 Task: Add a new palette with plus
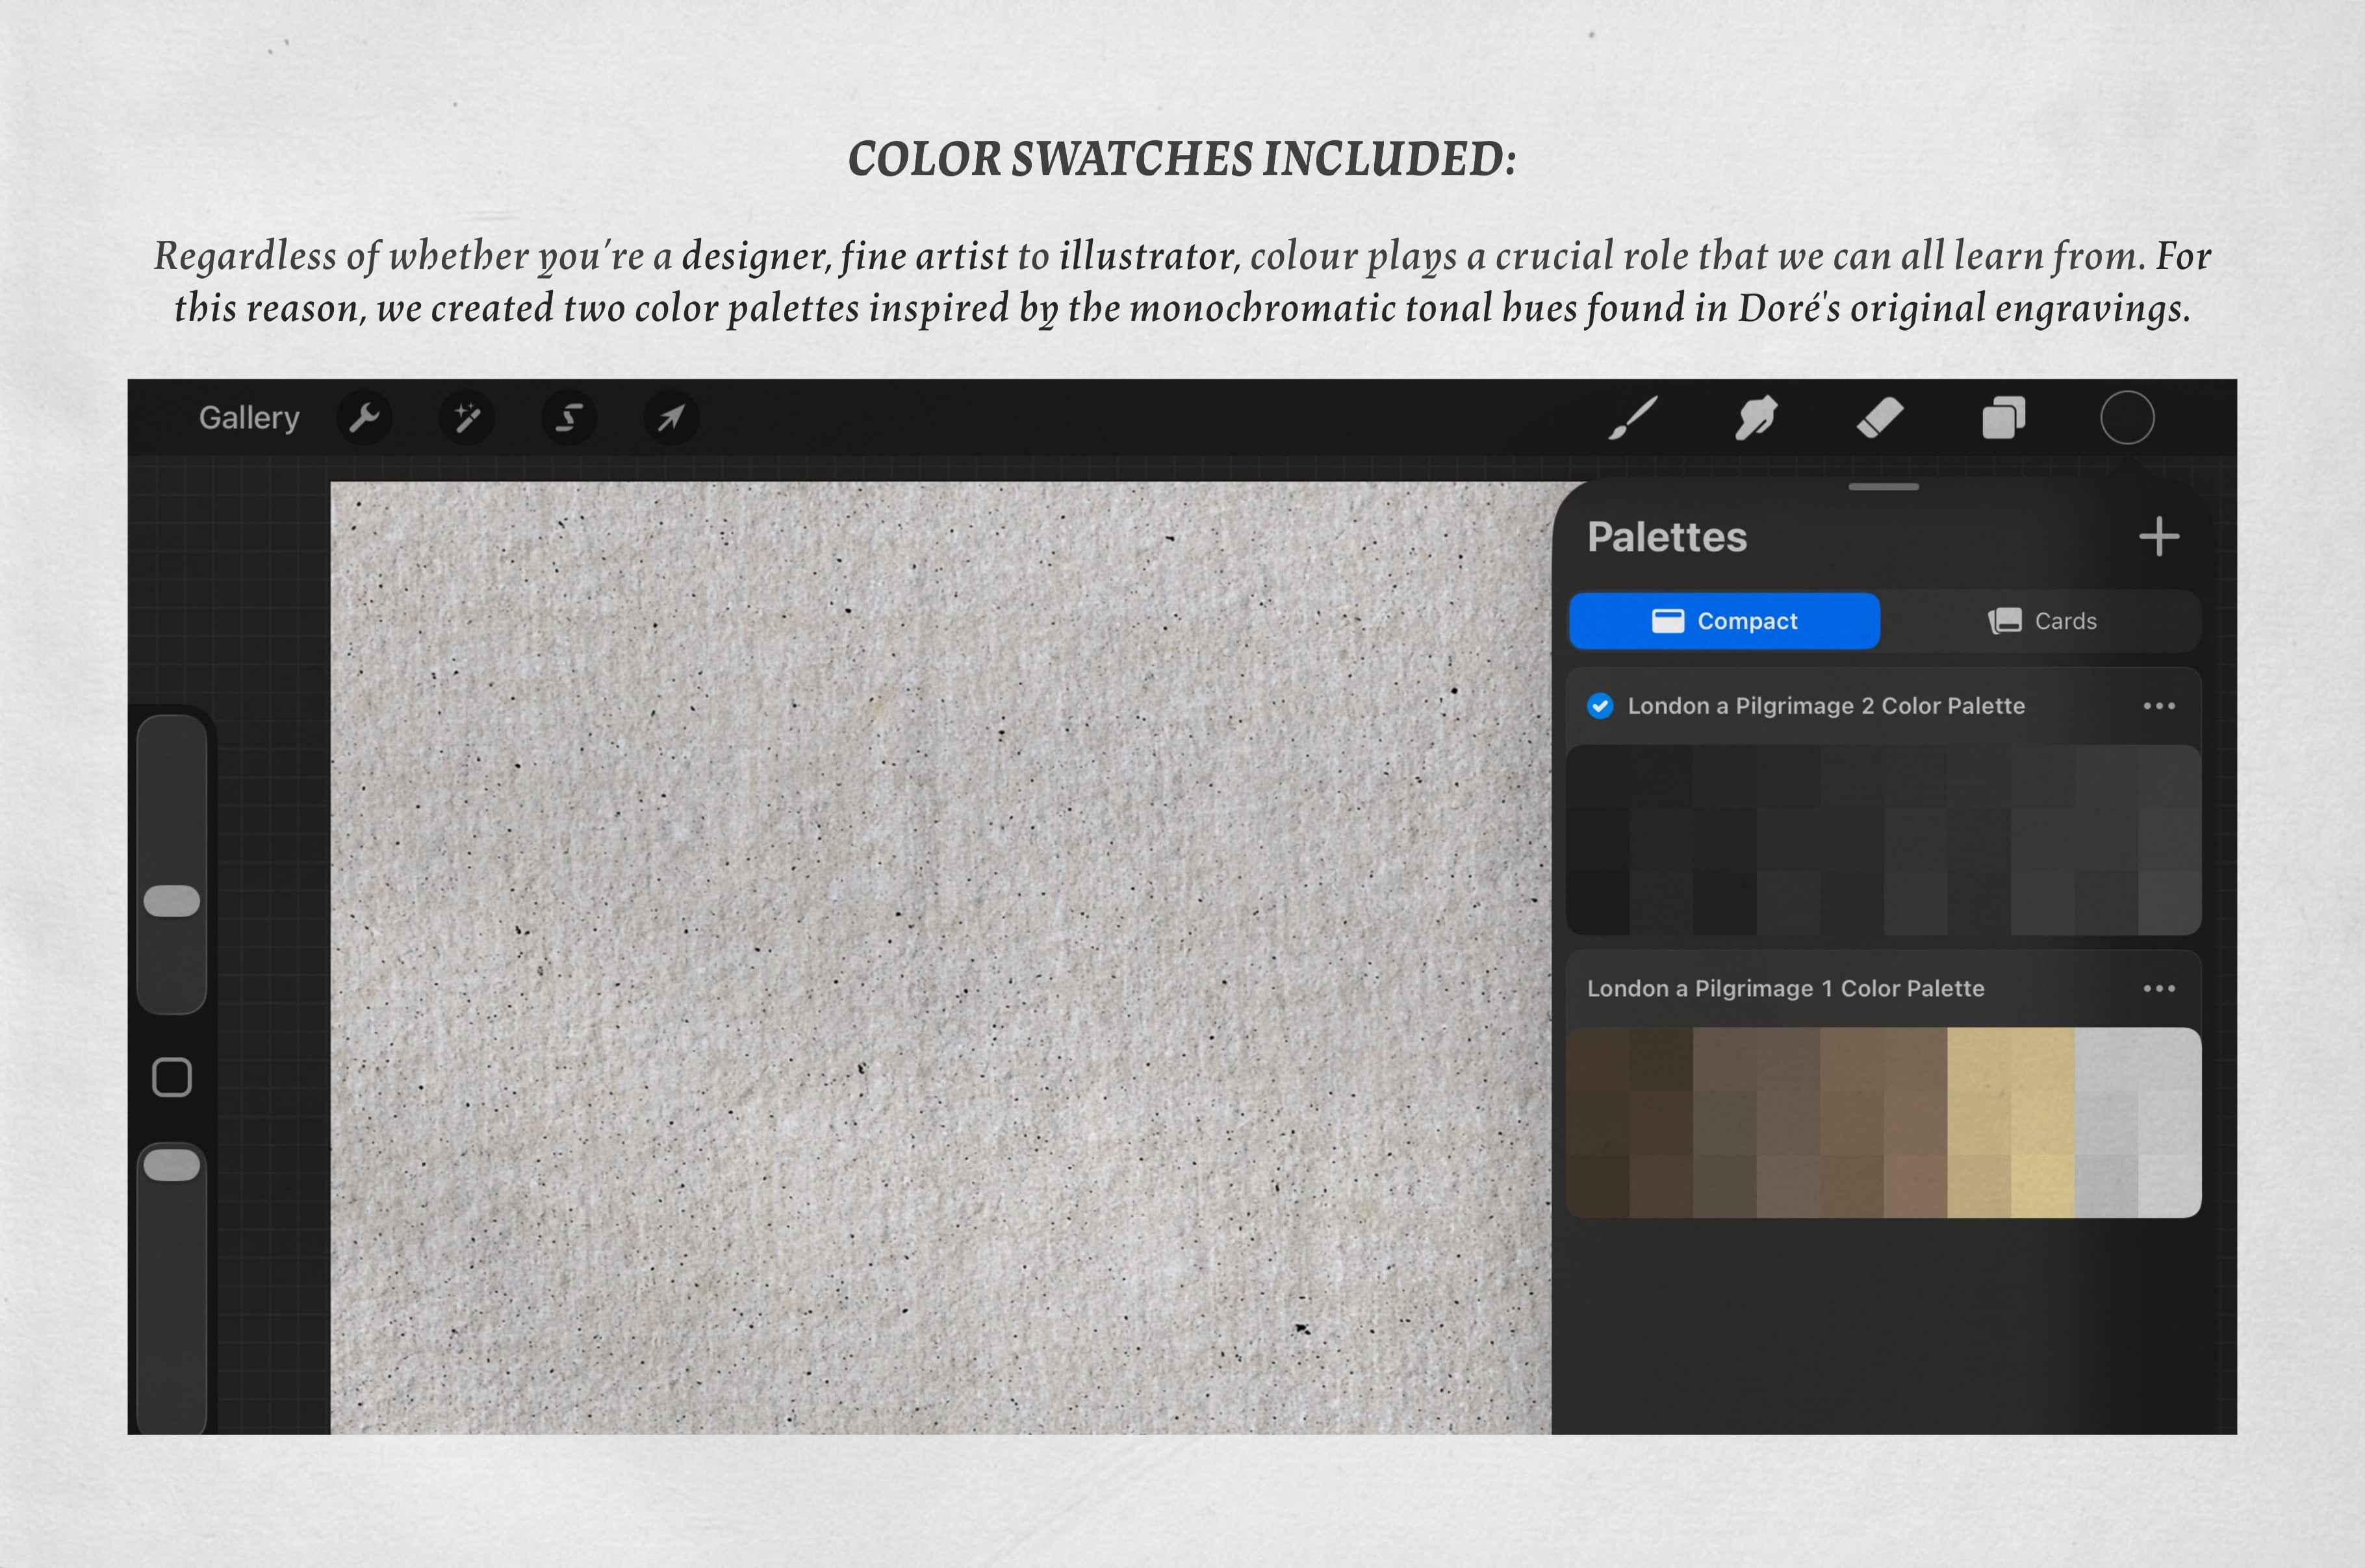click(x=2159, y=537)
